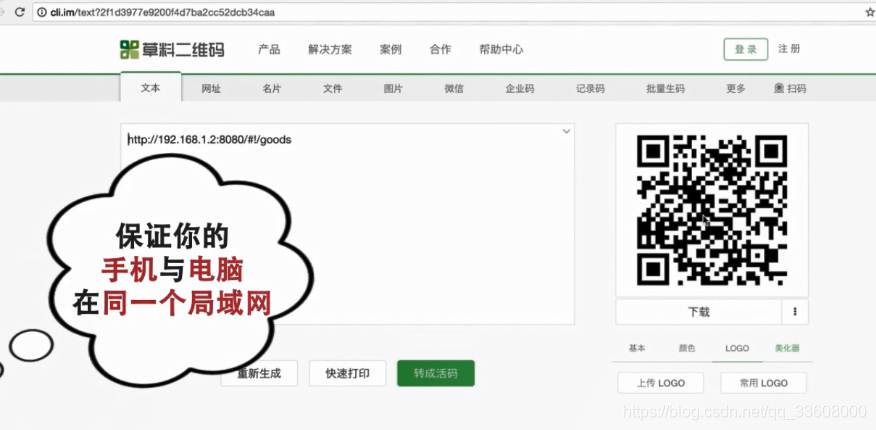Open the 美化器 tab
Viewport: 876px width, 430px height.
(x=787, y=348)
